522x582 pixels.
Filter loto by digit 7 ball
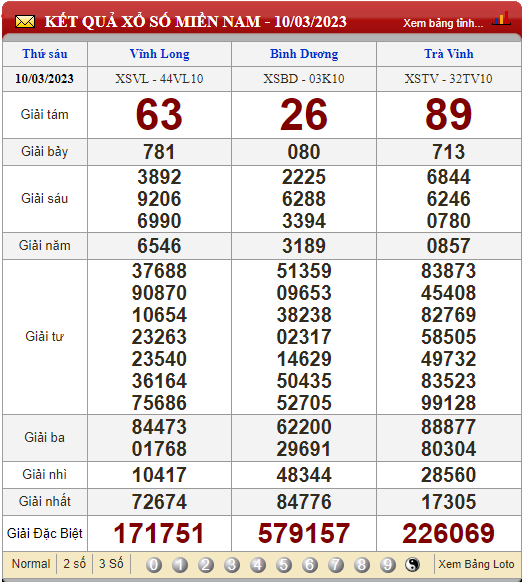(336, 565)
